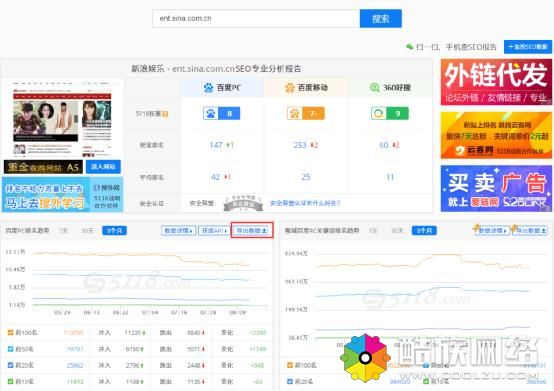The height and width of the screenshot is (391, 554).
Task: Click the Baidu PC average rank 42
Action: 216,177
